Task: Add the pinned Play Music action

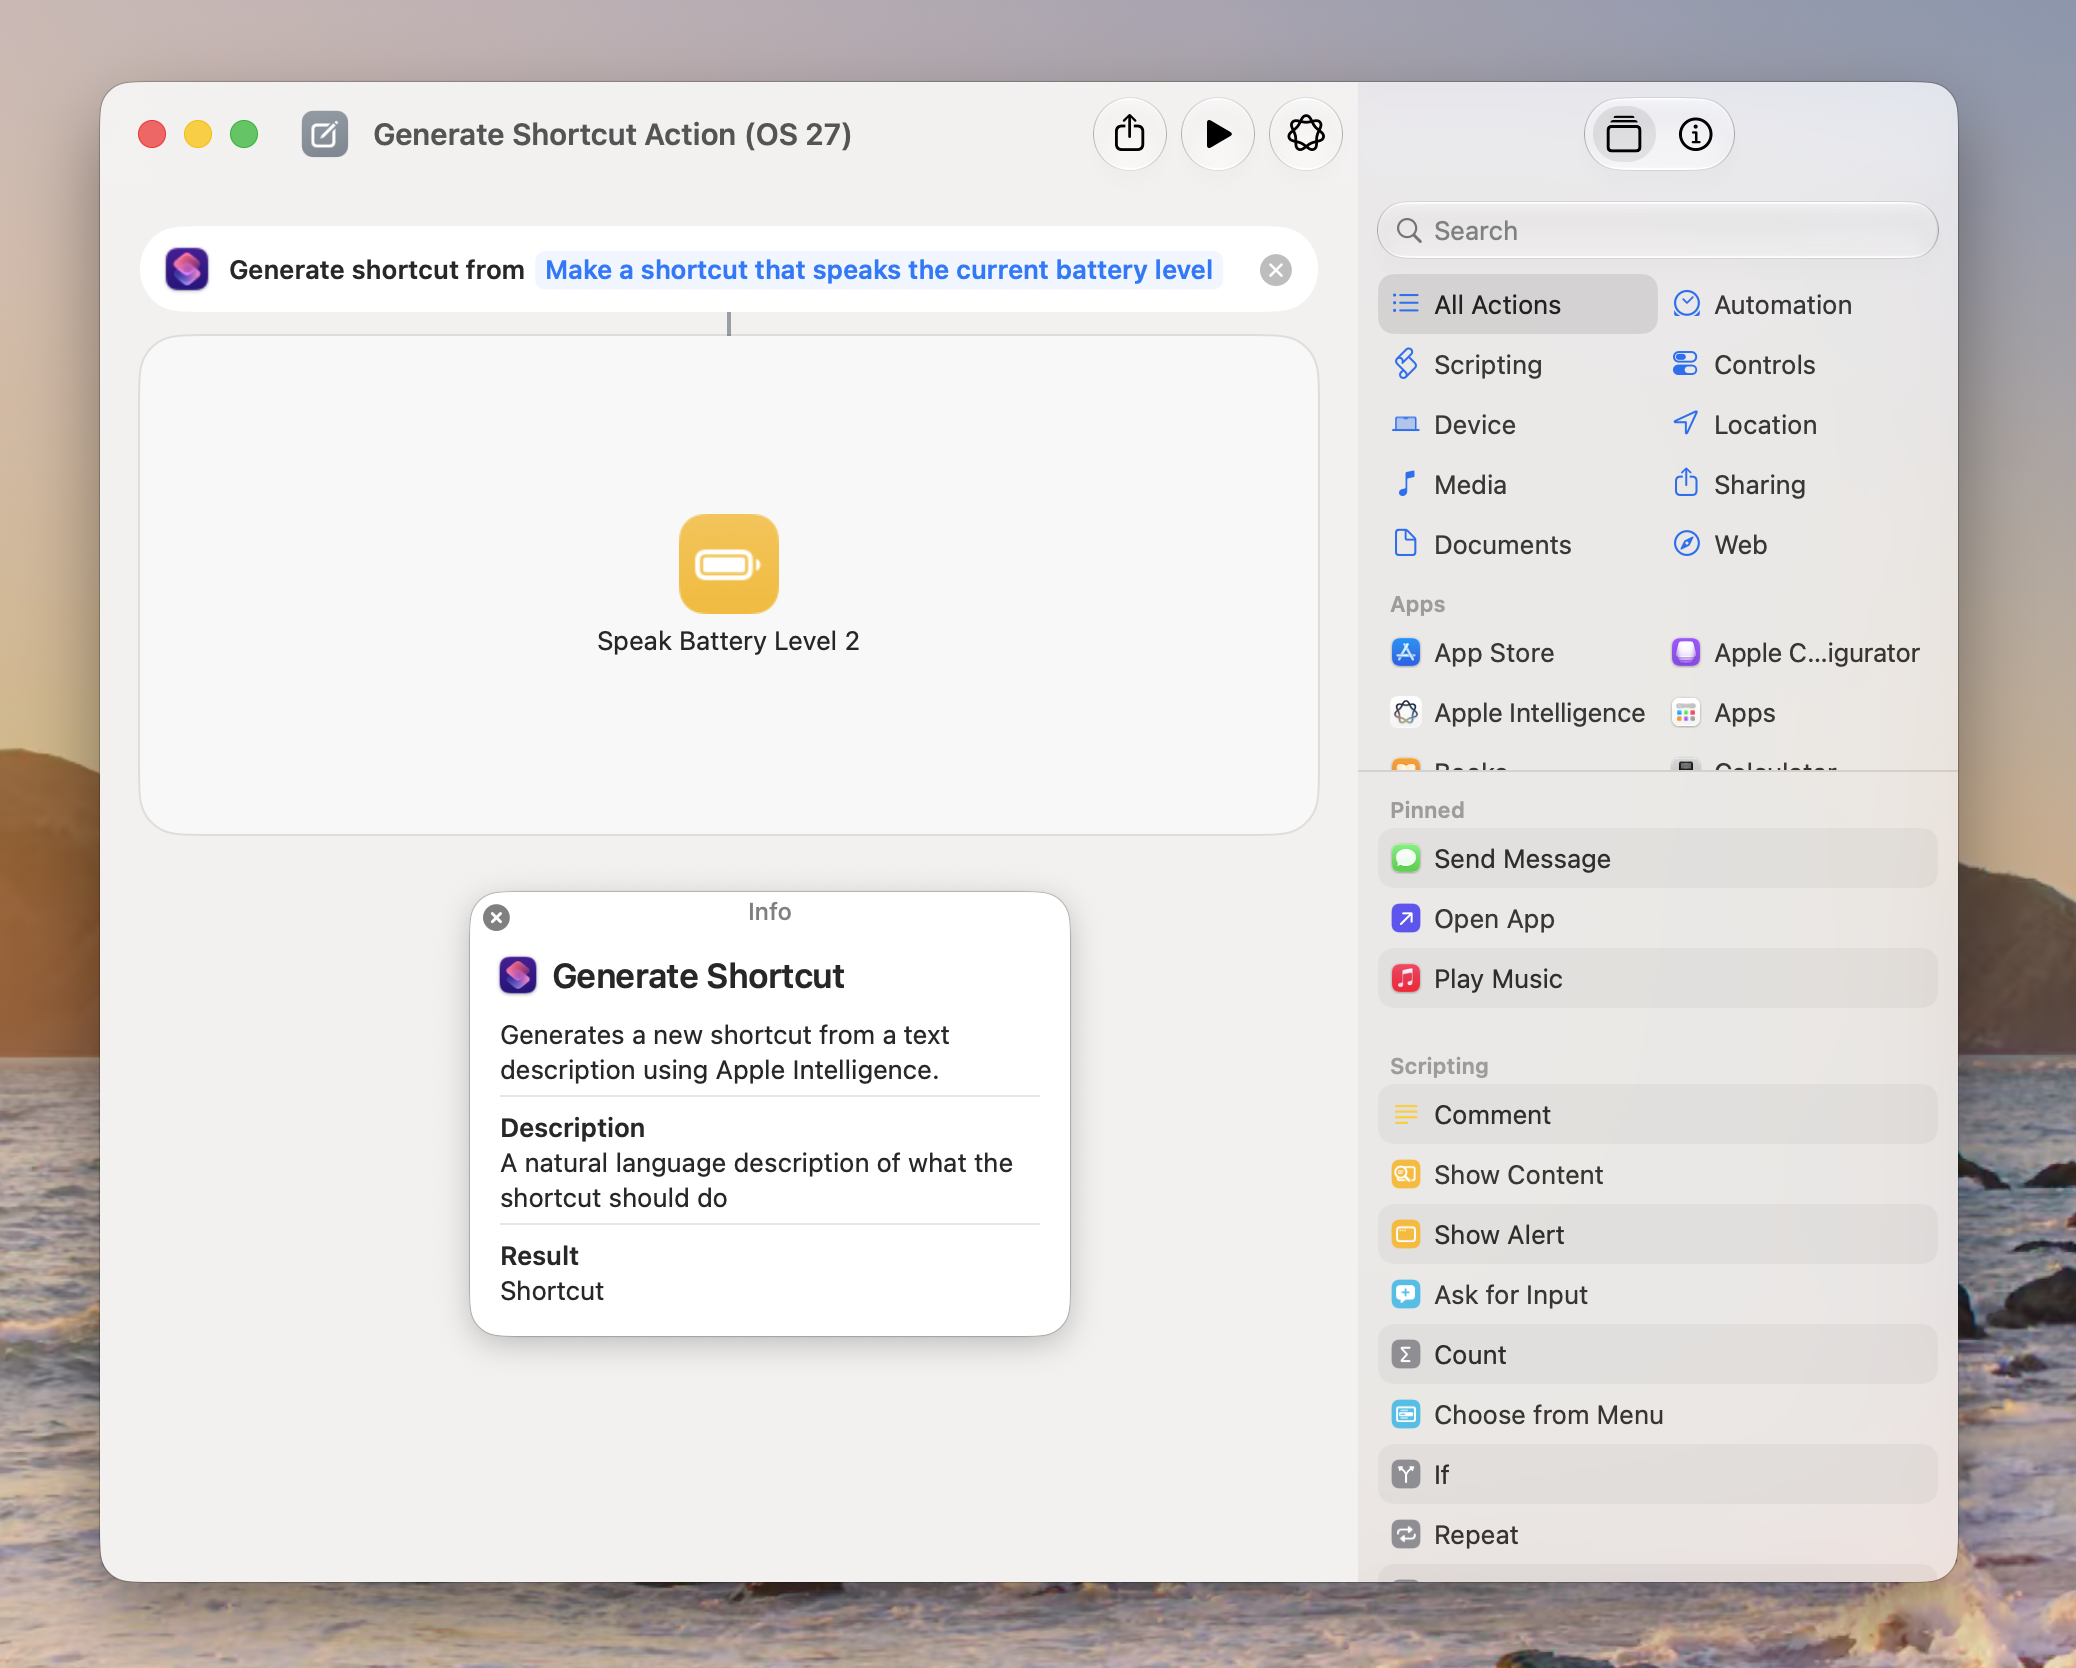Action: coord(1657,979)
